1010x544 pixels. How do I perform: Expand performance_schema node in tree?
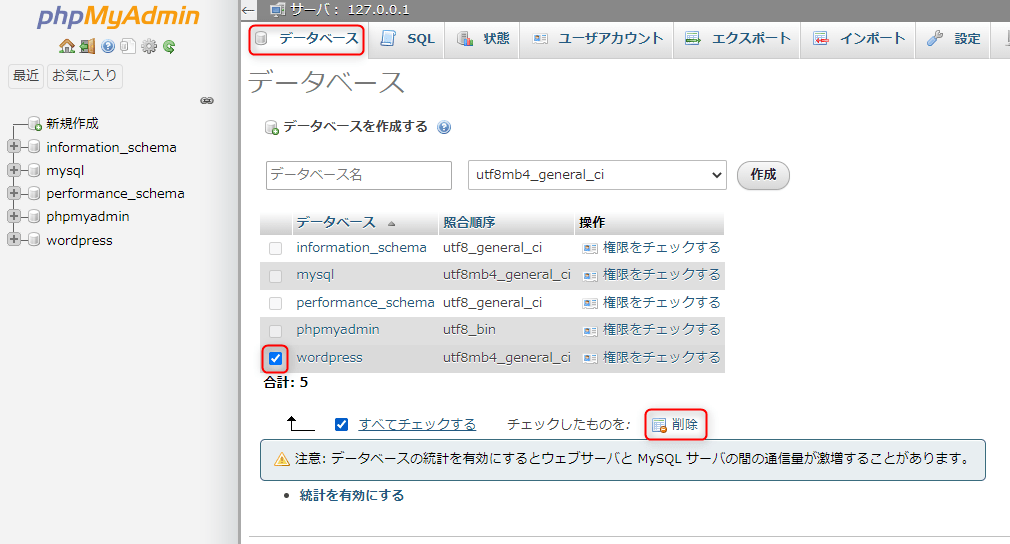(14, 193)
